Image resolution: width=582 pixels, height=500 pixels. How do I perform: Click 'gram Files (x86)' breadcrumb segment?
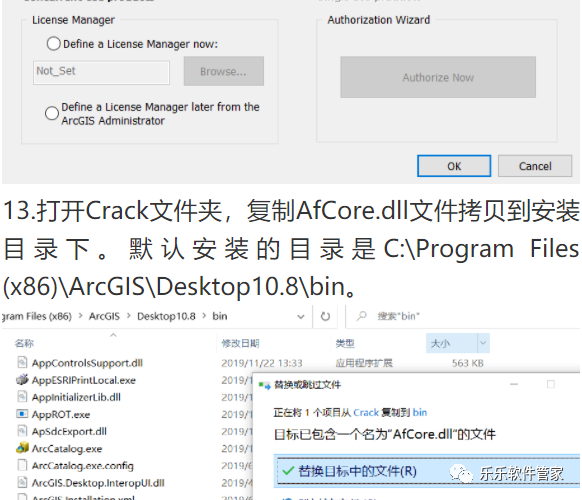pos(36,316)
